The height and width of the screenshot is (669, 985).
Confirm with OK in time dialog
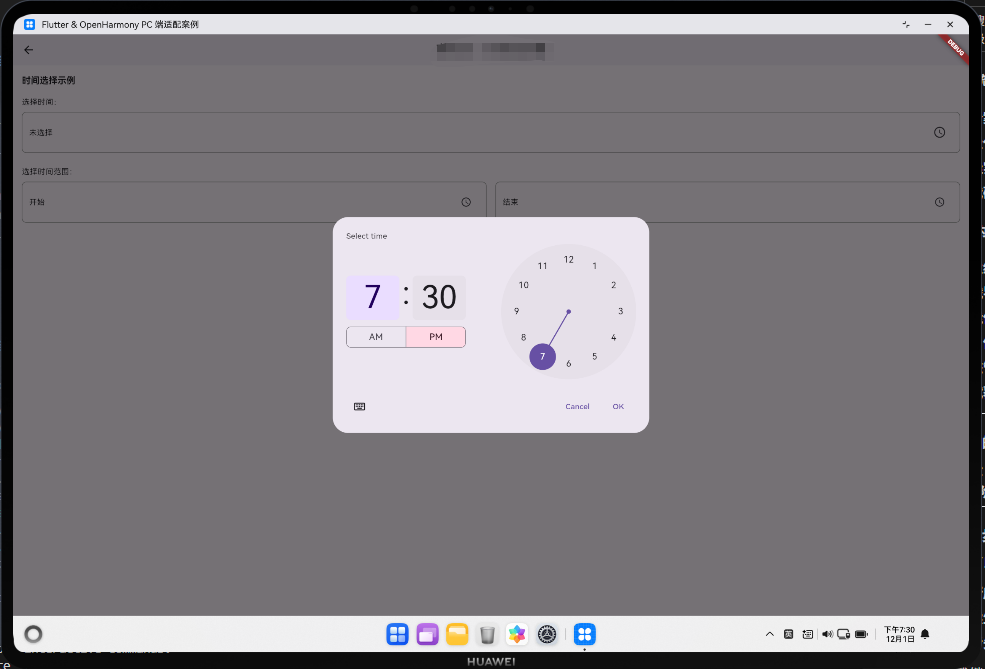pos(618,406)
